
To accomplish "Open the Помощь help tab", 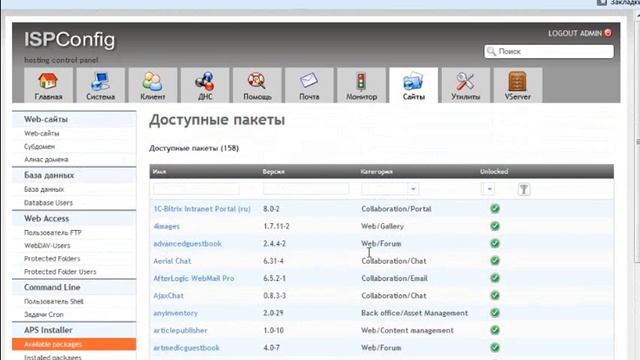I will 257,85.
